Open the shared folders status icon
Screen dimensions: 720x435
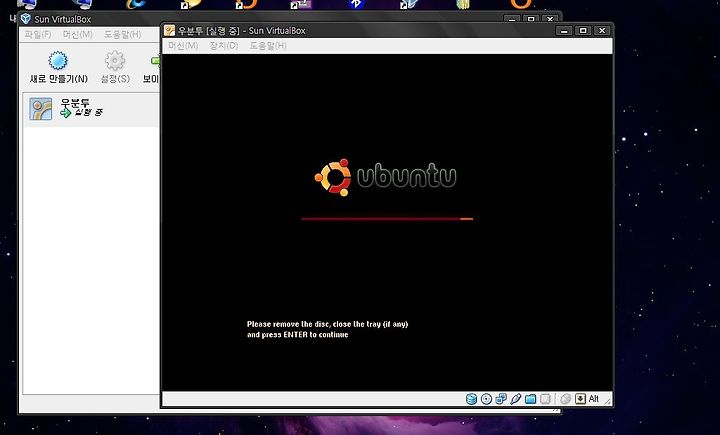point(530,399)
